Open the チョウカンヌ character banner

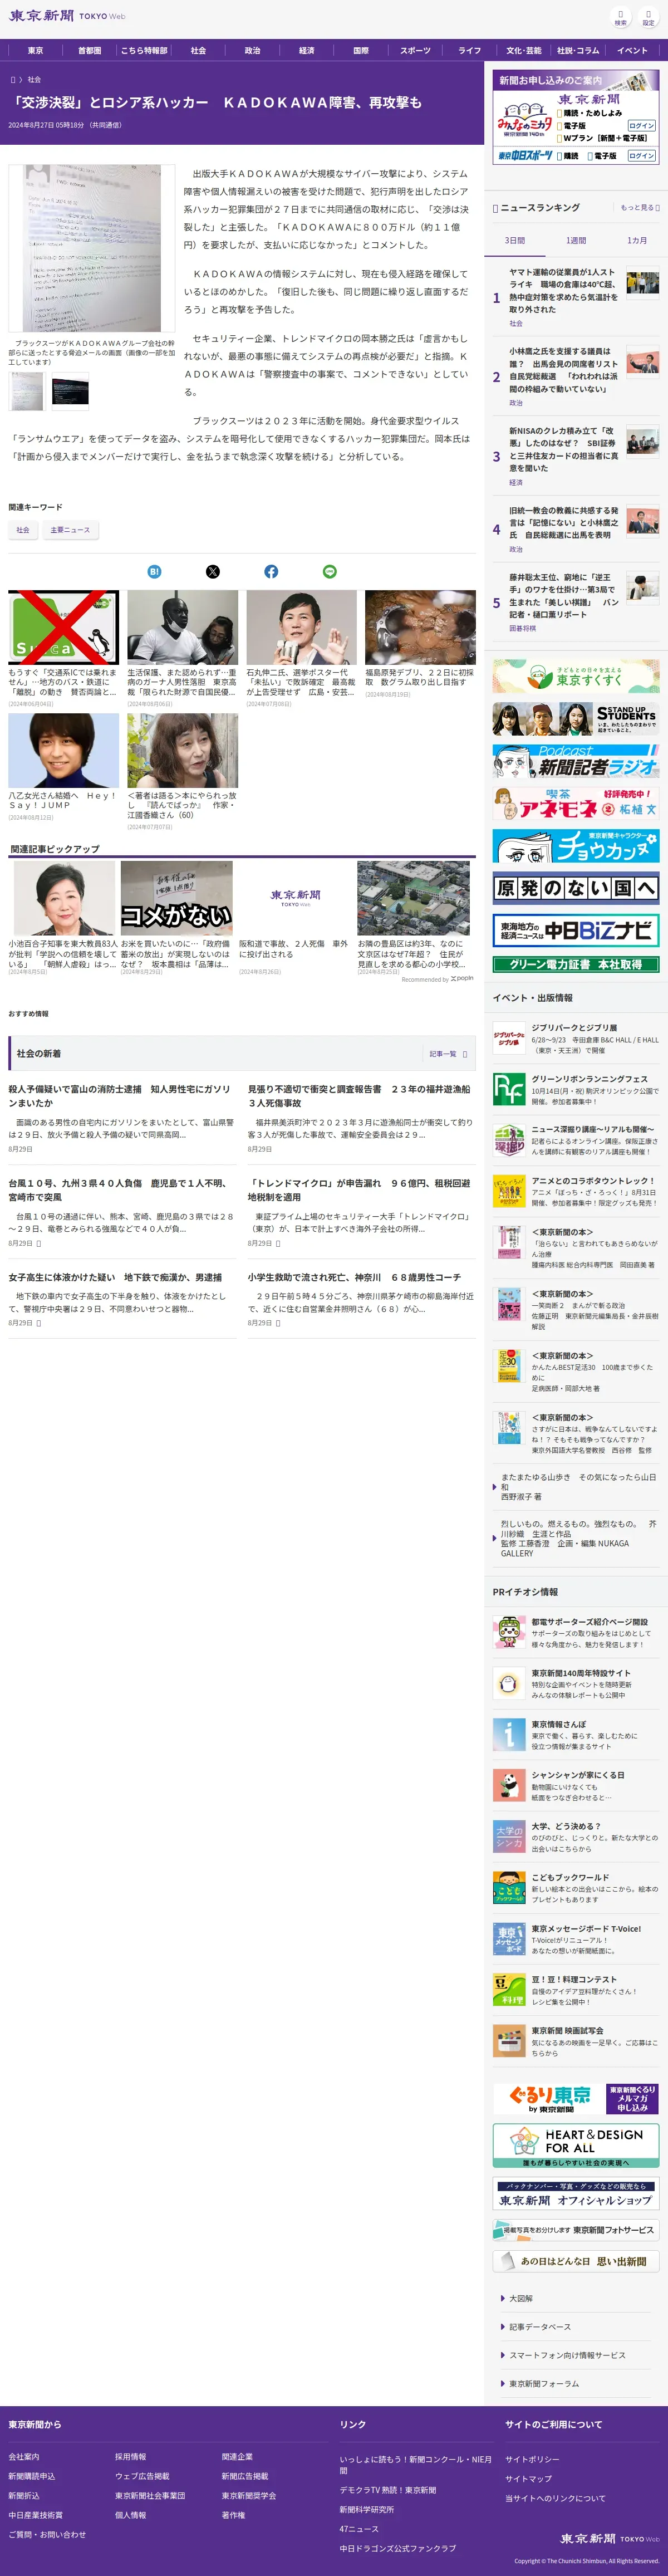point(575,846)
